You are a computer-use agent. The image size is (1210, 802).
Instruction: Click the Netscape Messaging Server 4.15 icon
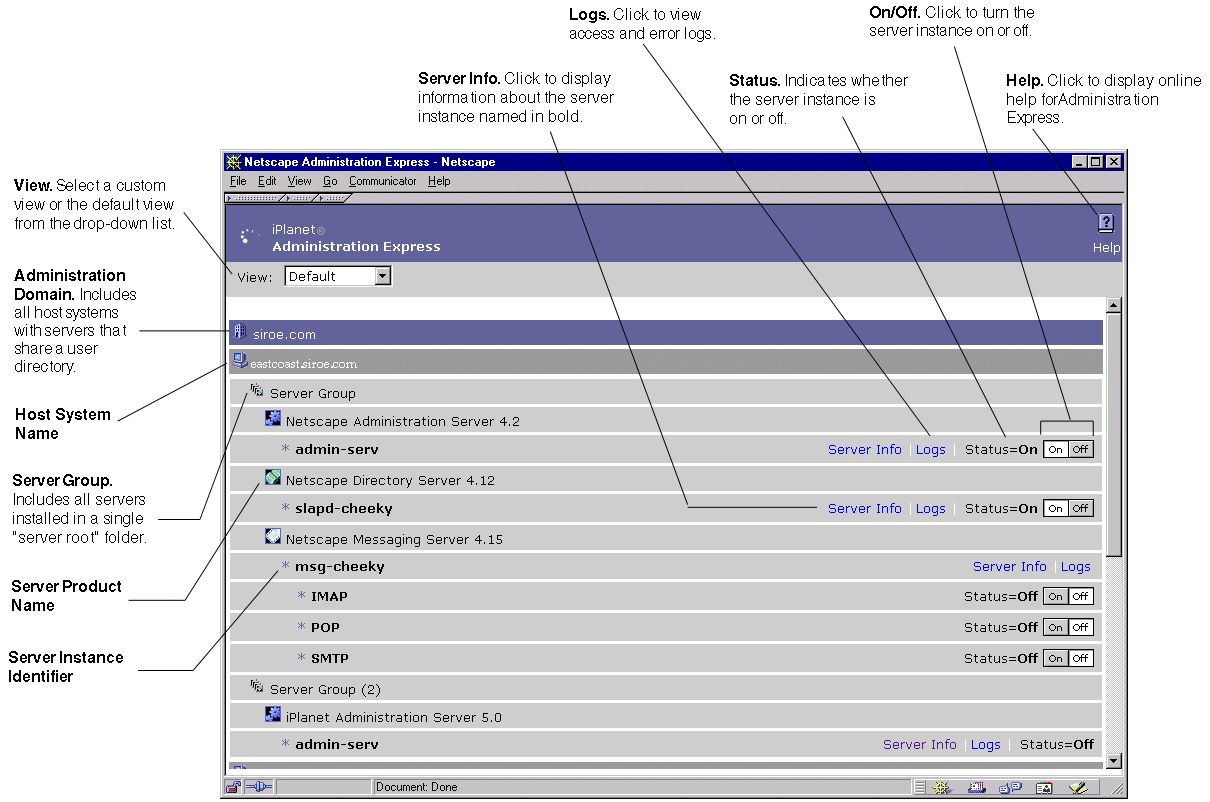pos(273,537)
